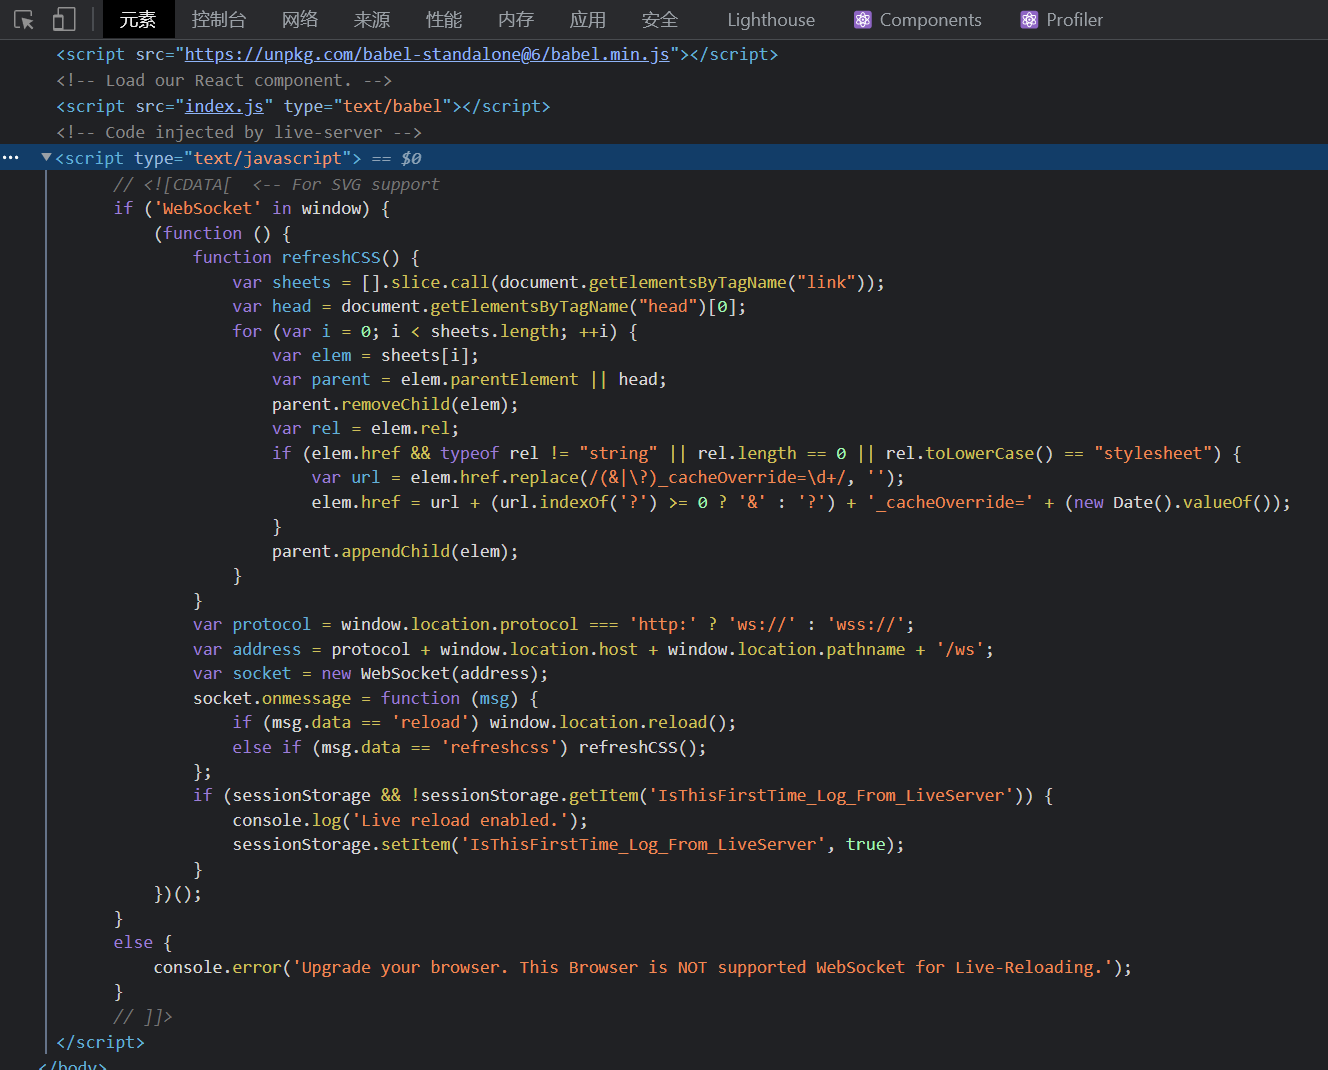Collapse the selected text/javascript script node

[x=46, y=158]
